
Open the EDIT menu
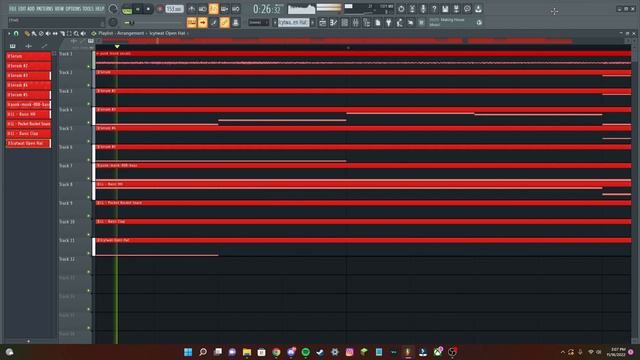pos(22,9)
